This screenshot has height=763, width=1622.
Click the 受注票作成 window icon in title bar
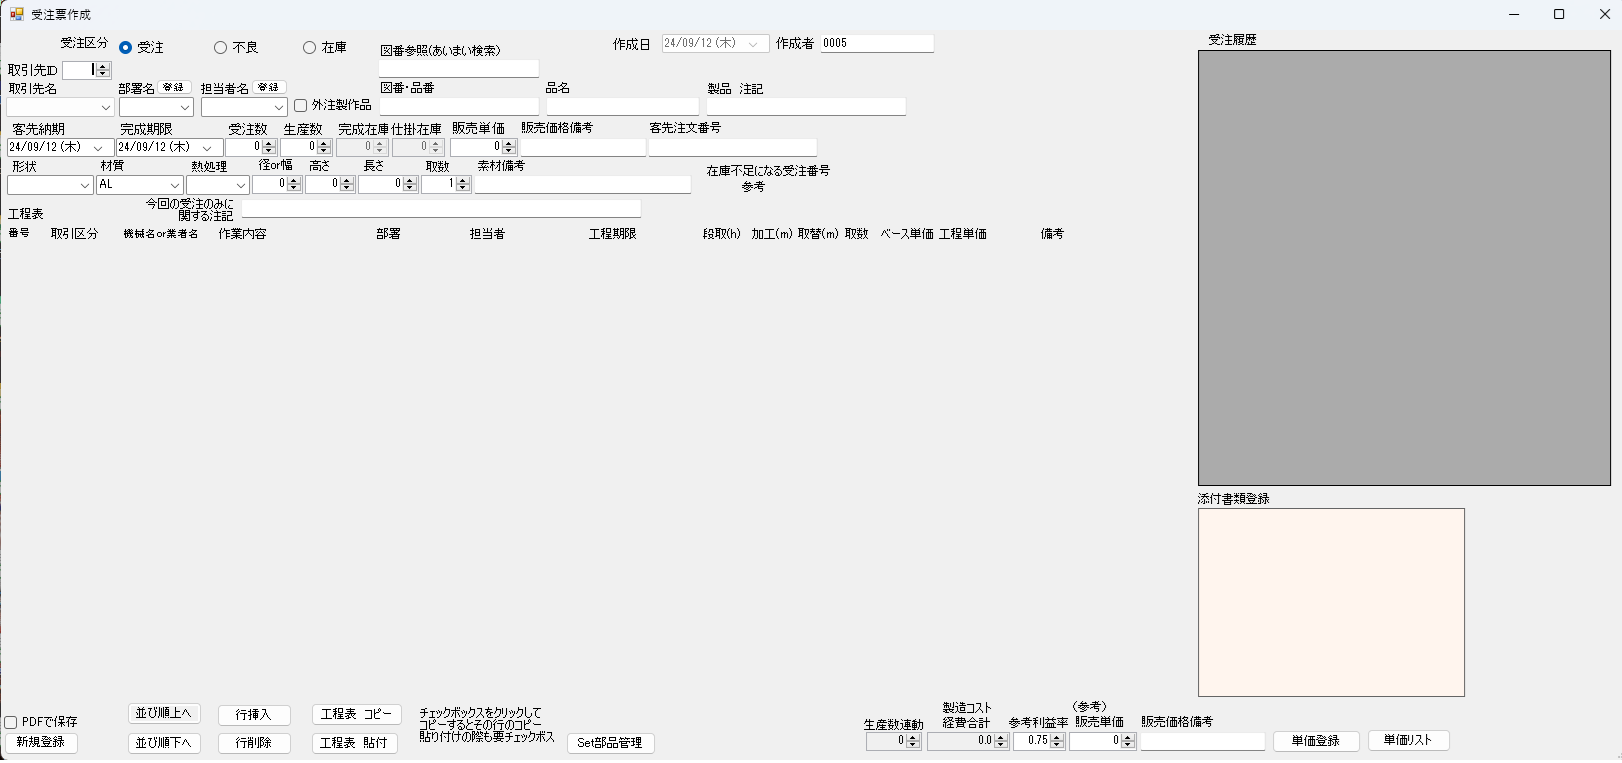[16, 14]
